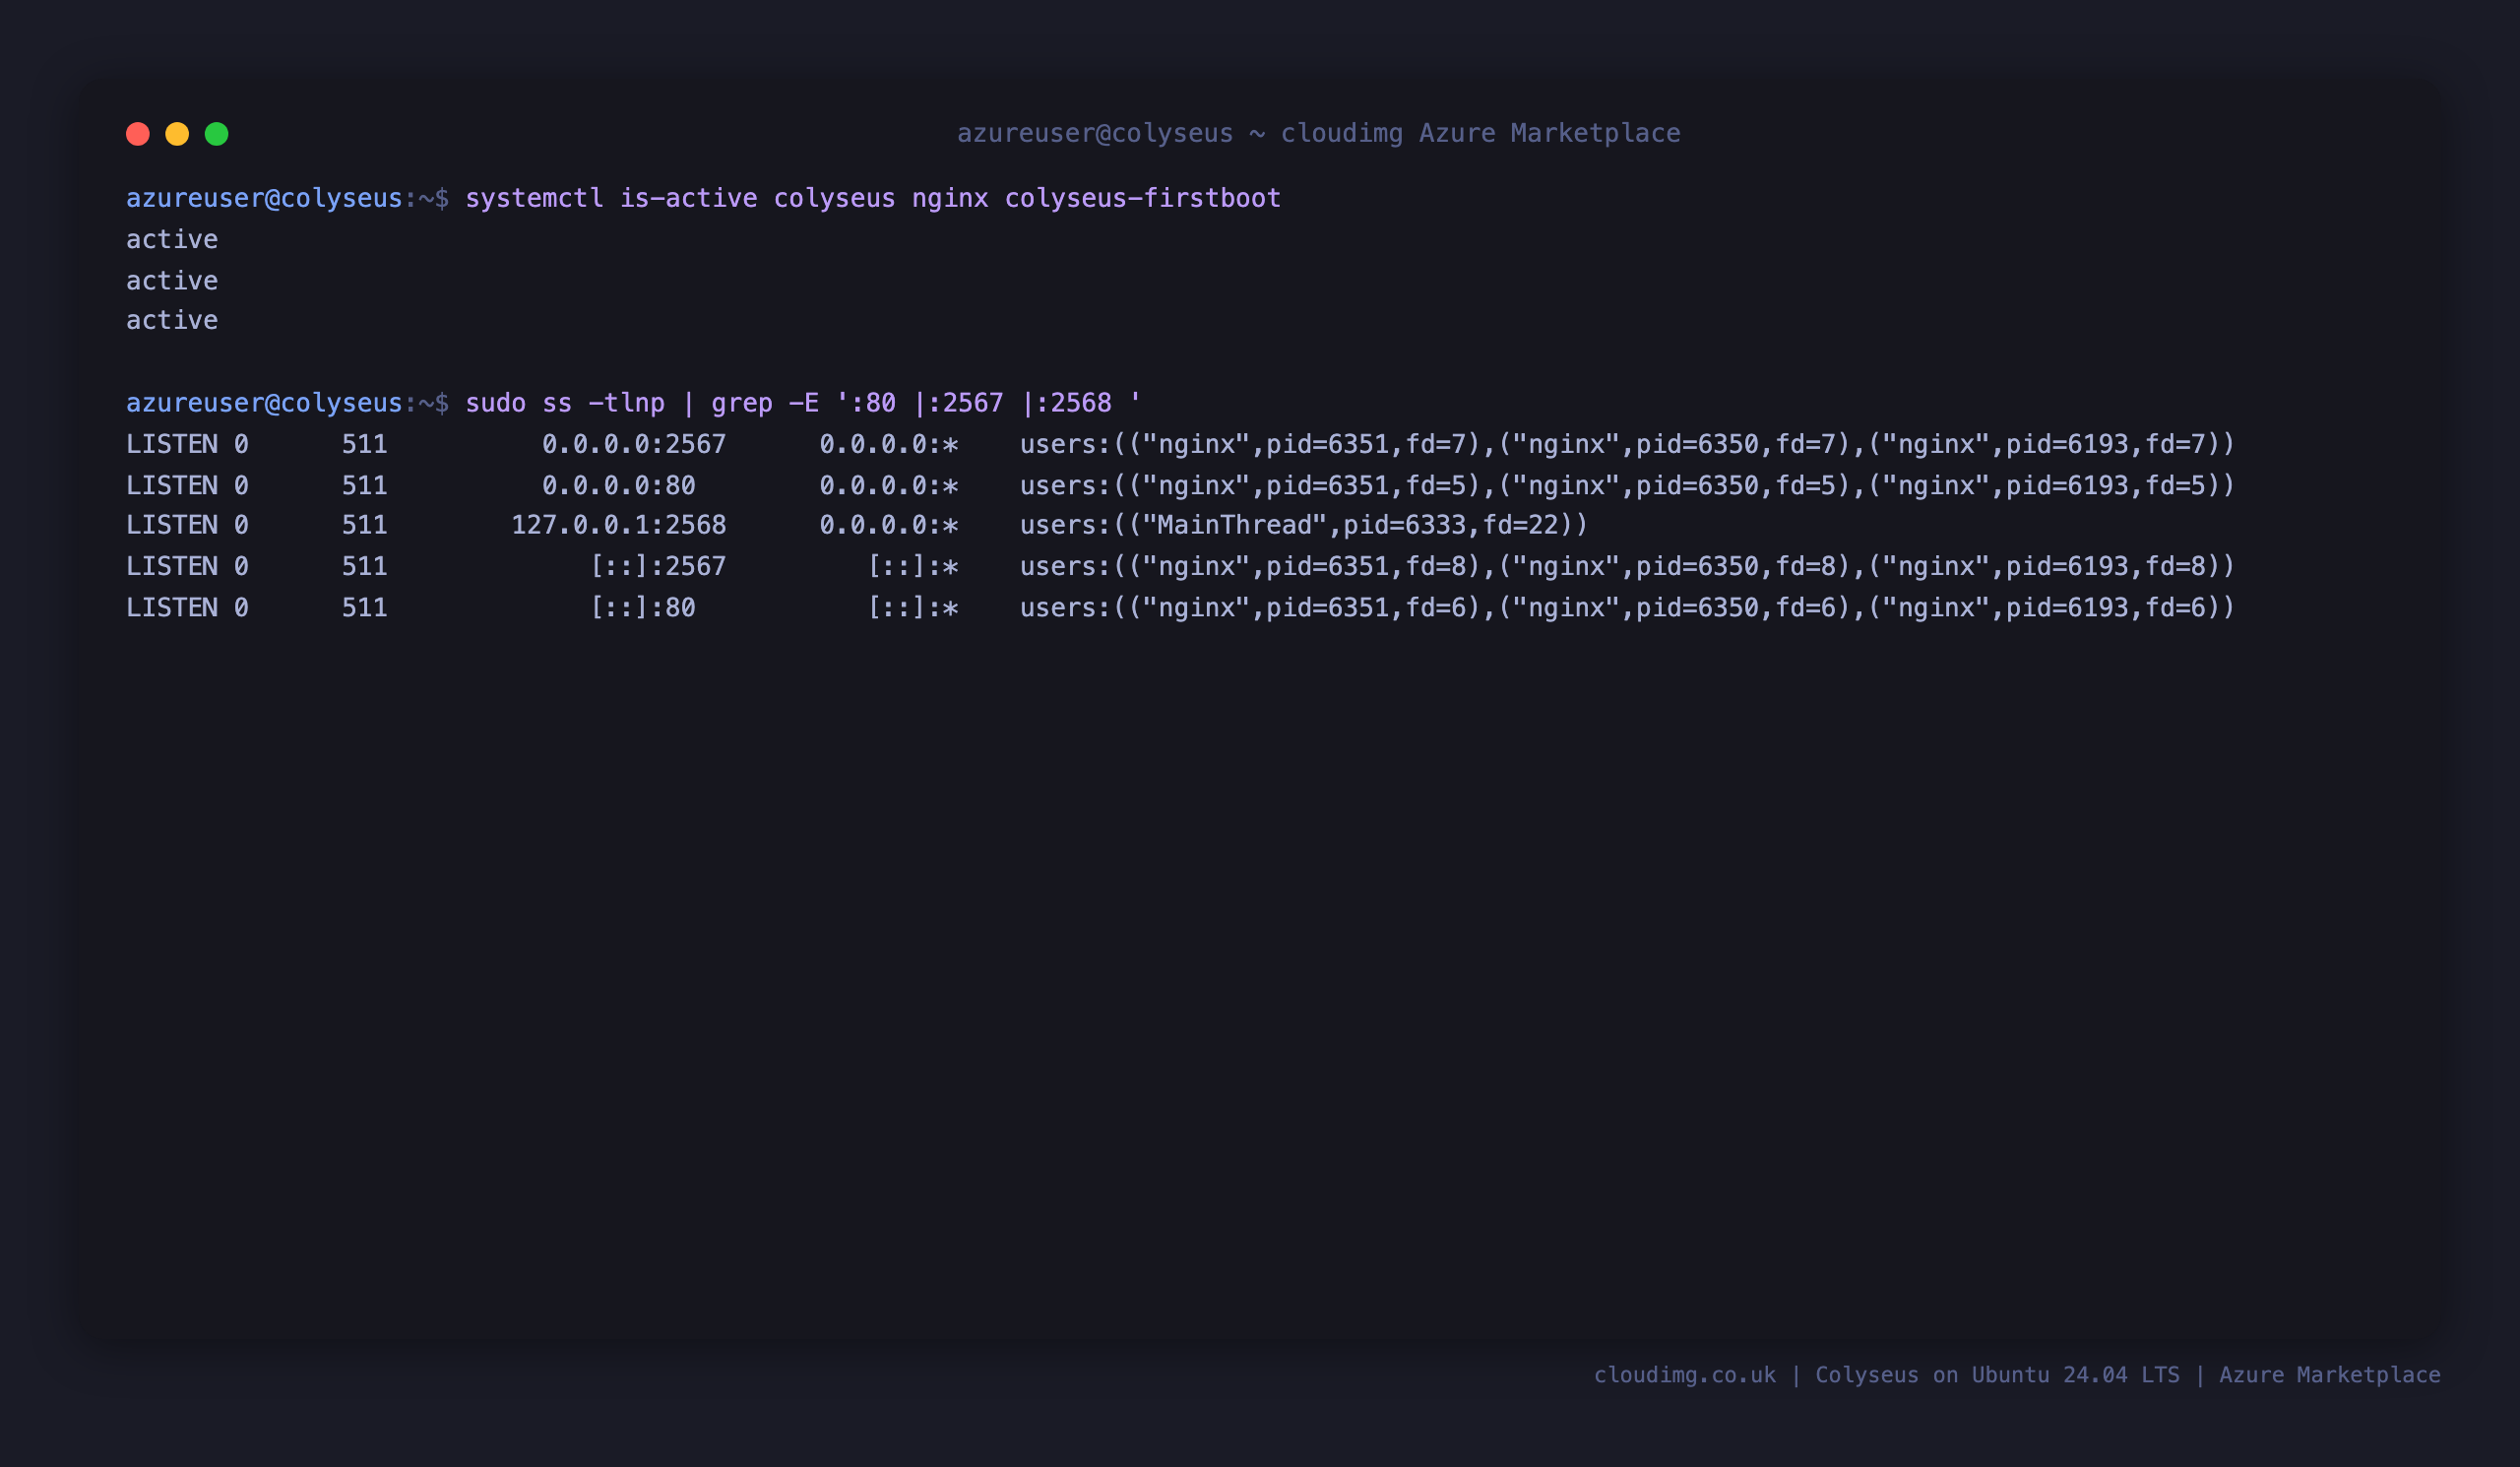Click users entry ending with 'fd=8))'
Screen dimensions: 2520x1467
(x=1627, y=566)
